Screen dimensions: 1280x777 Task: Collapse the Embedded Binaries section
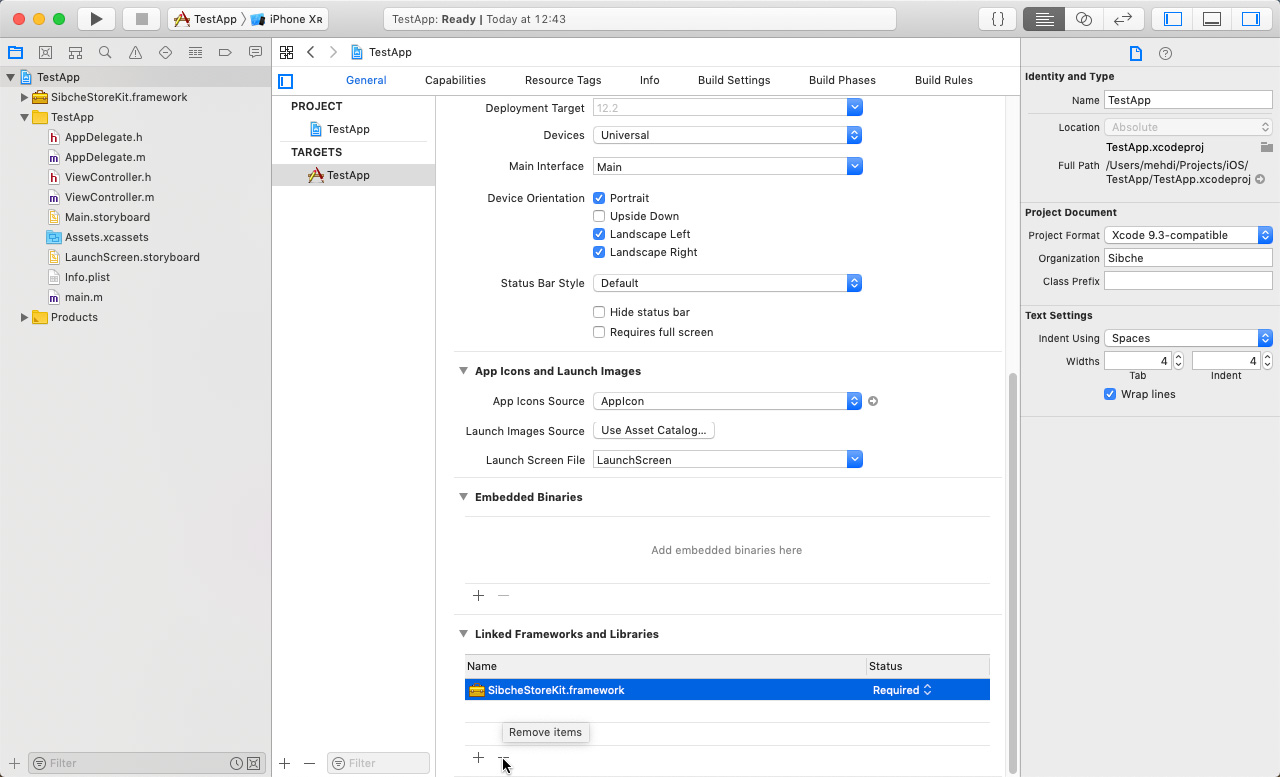point(463,497)
